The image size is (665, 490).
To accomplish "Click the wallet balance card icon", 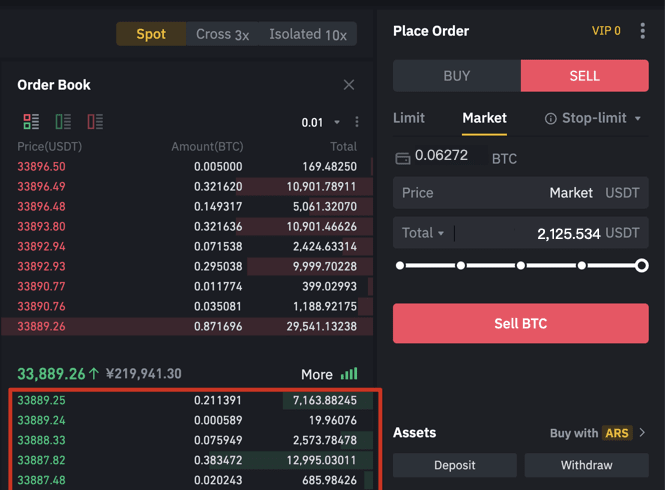I will (x=402, y=159).
